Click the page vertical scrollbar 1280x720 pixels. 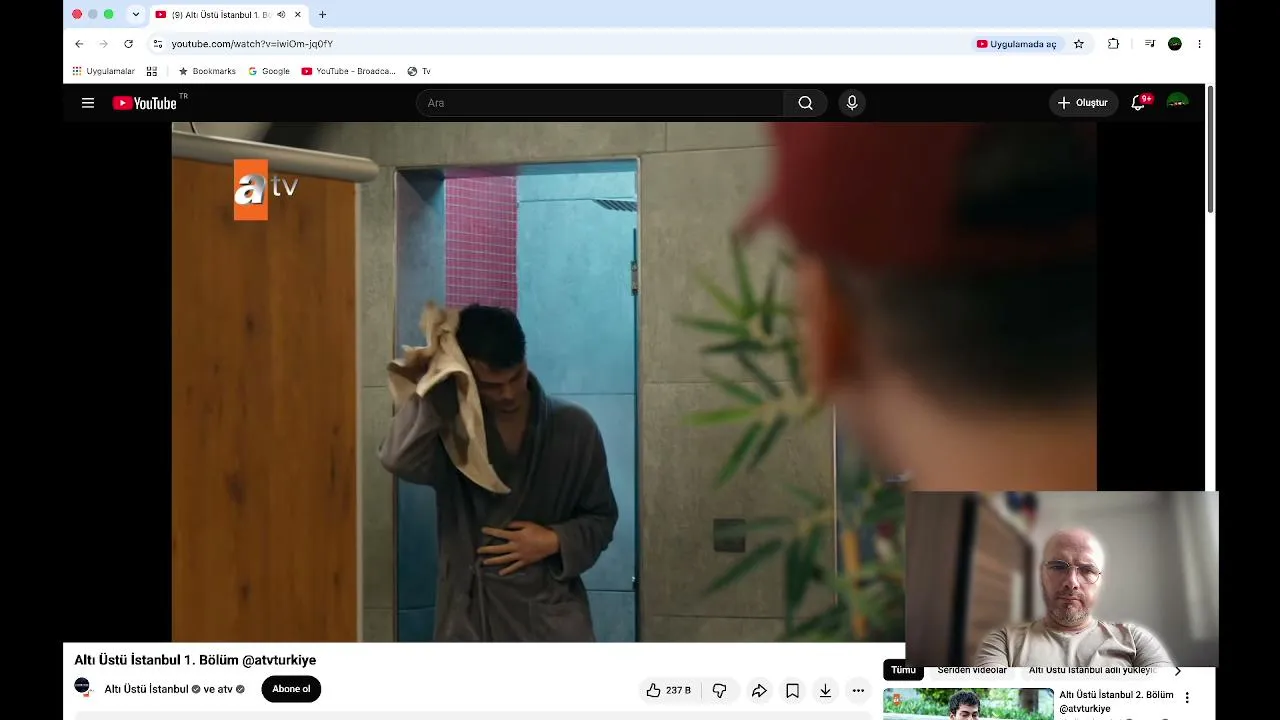tap(1210, 150)
